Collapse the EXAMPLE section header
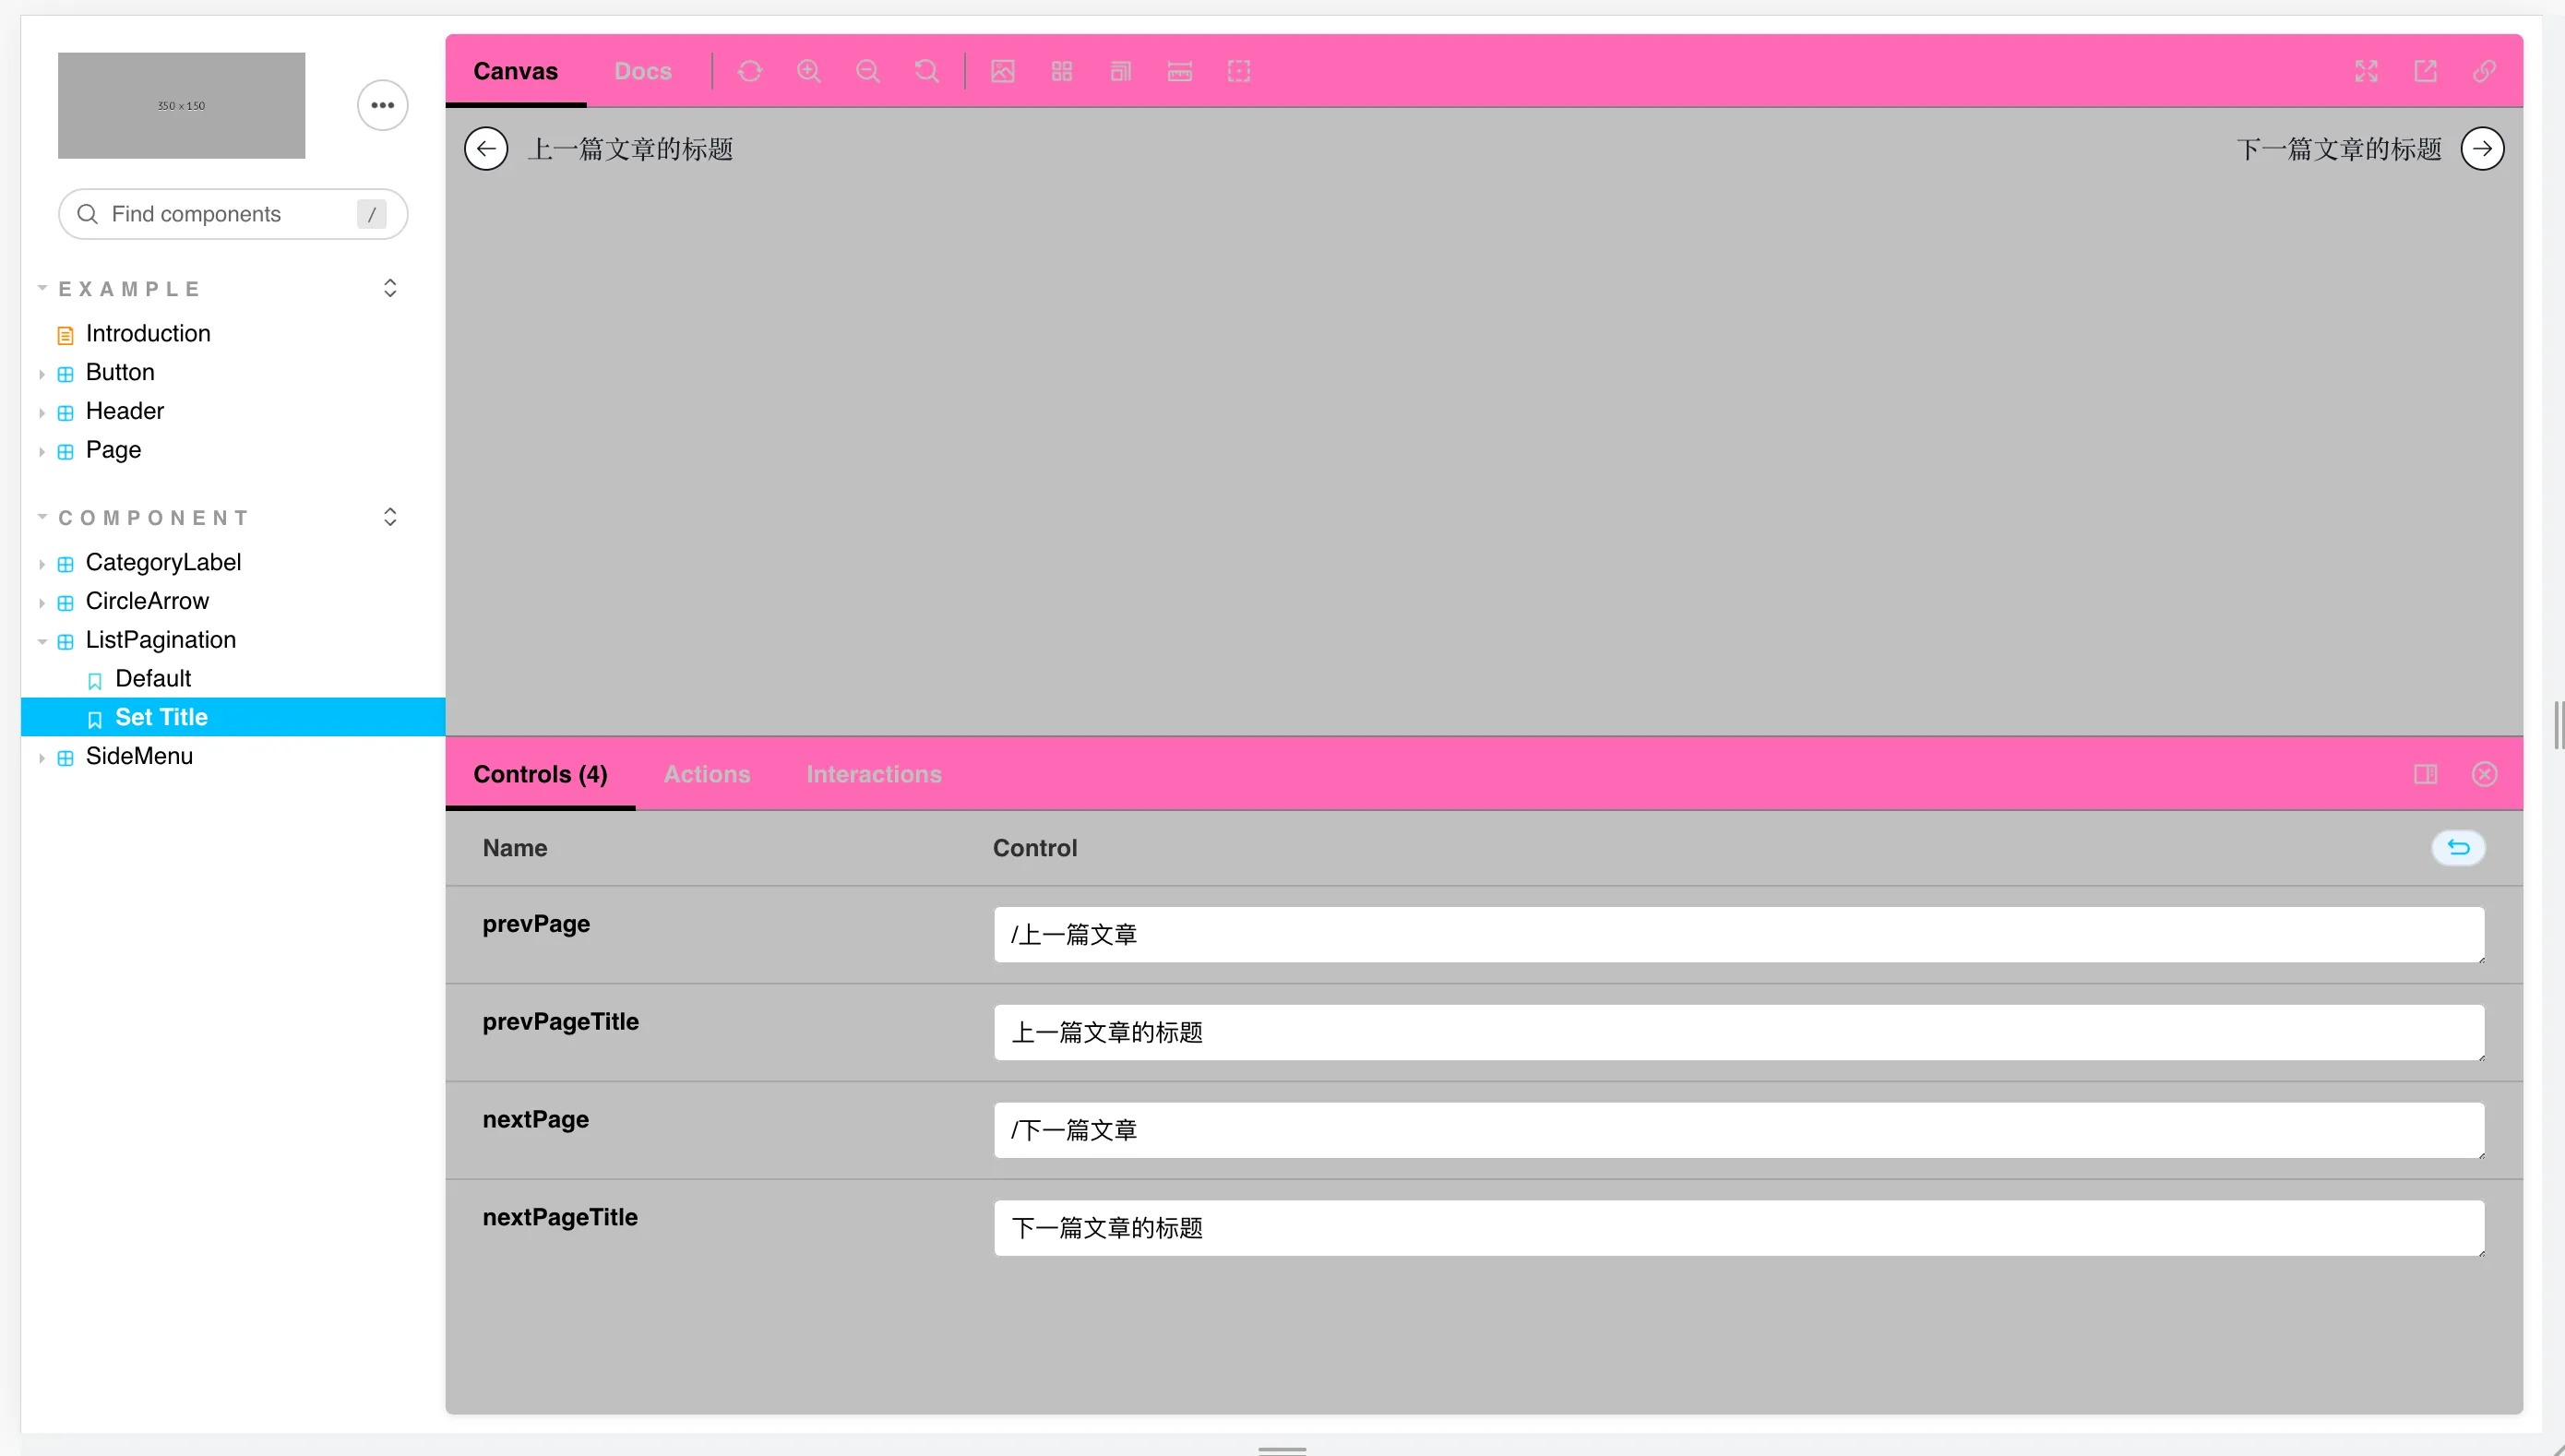2565x1456 pixels. 130,289
